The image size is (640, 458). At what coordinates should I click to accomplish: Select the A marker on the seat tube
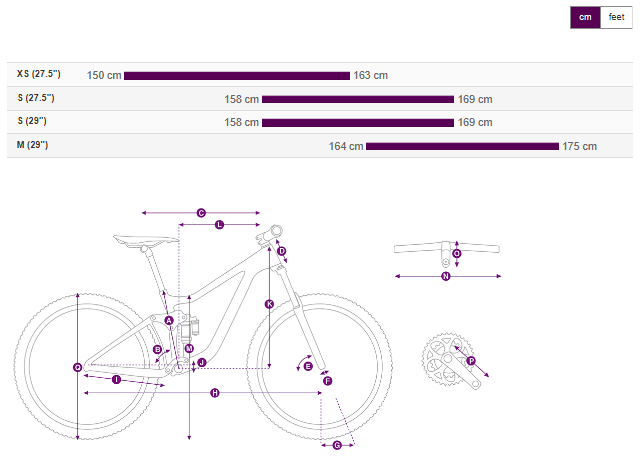(x=169, y=320)
